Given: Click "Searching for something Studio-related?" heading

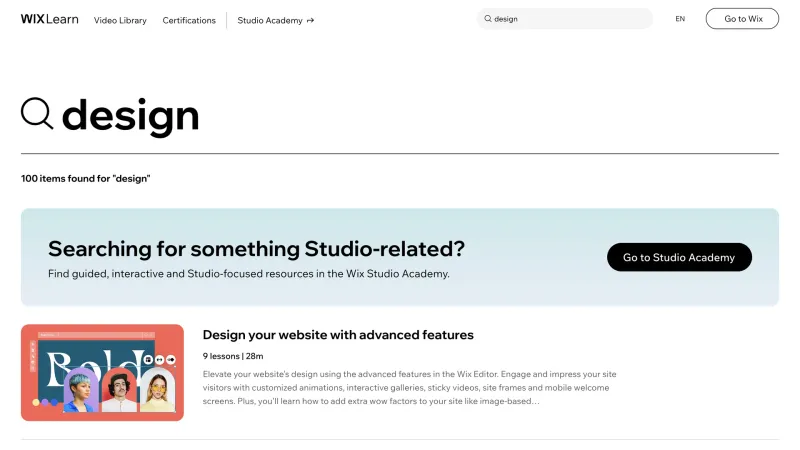Looking at the screenshot, I should [x=256, y=249].
